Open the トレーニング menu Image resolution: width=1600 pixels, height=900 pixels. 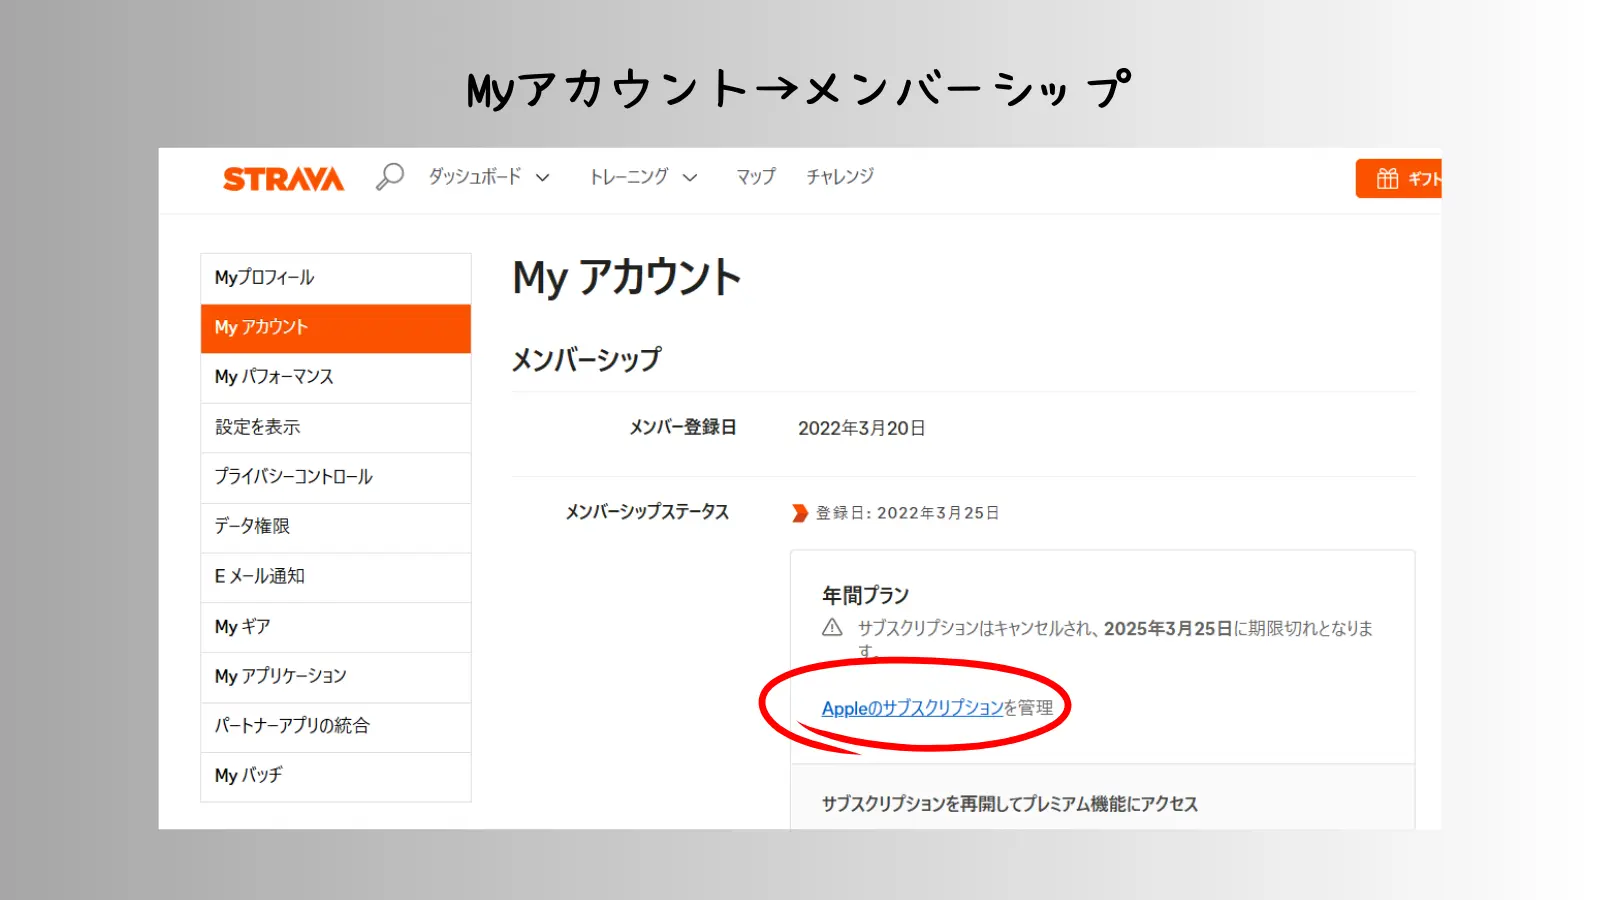(629, 177)
